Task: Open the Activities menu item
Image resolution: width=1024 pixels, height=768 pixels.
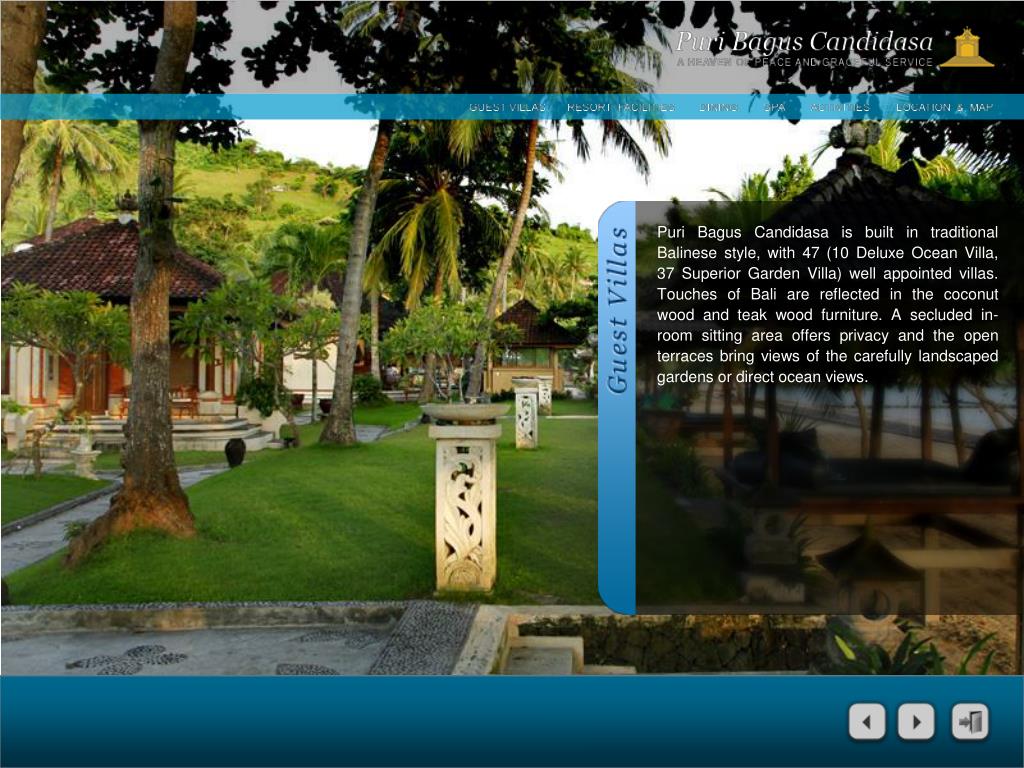Action: (x=840, y=107)
